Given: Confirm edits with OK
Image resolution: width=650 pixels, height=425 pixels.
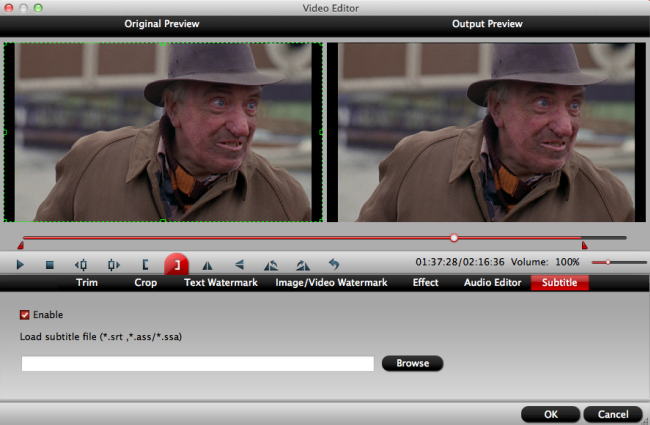Looking at the screenshot, I should point(551,414).
